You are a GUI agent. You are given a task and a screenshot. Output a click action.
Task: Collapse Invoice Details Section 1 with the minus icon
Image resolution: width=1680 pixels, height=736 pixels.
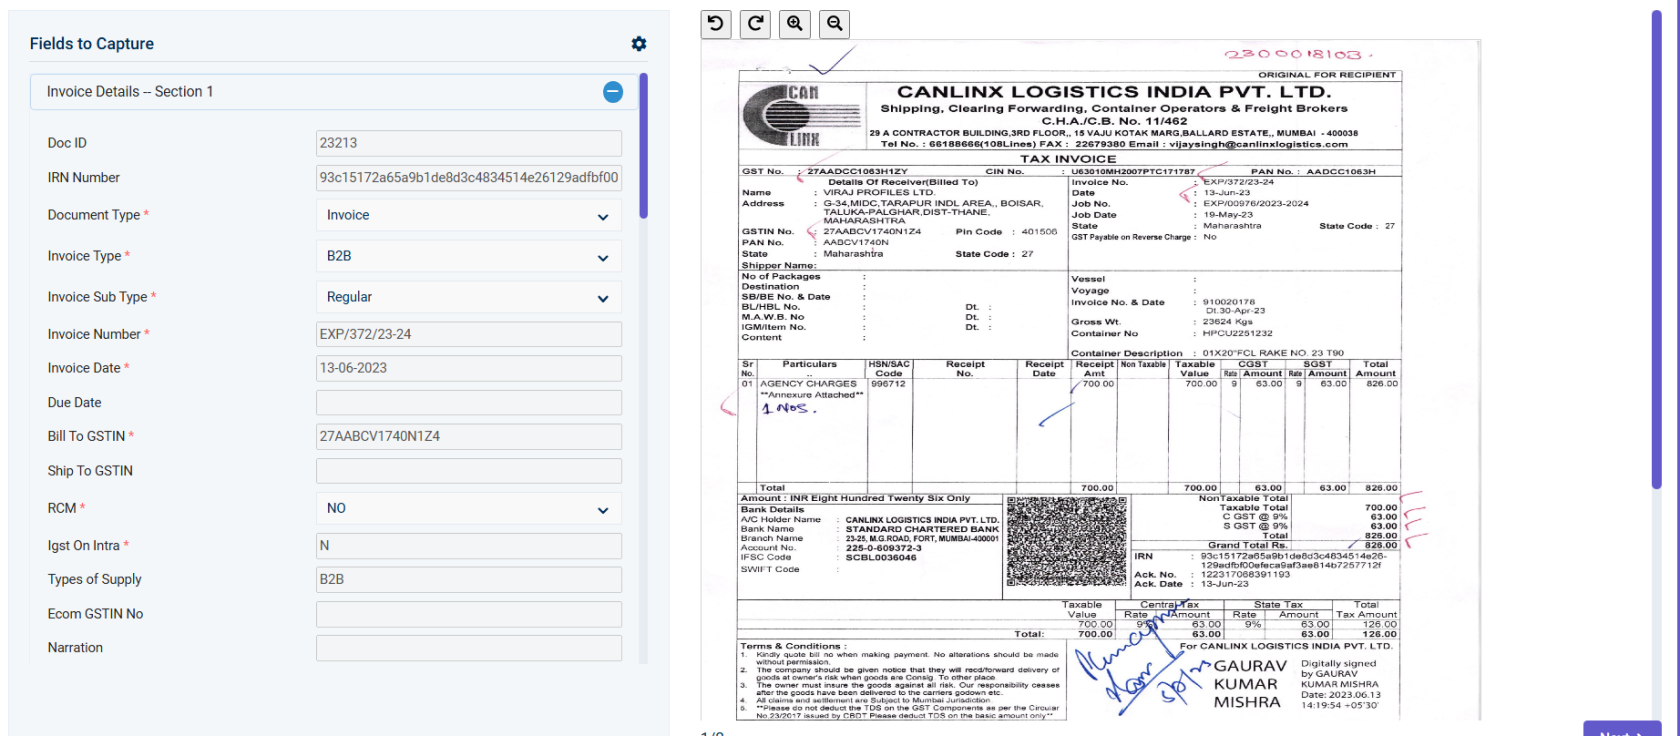(613, 92)
